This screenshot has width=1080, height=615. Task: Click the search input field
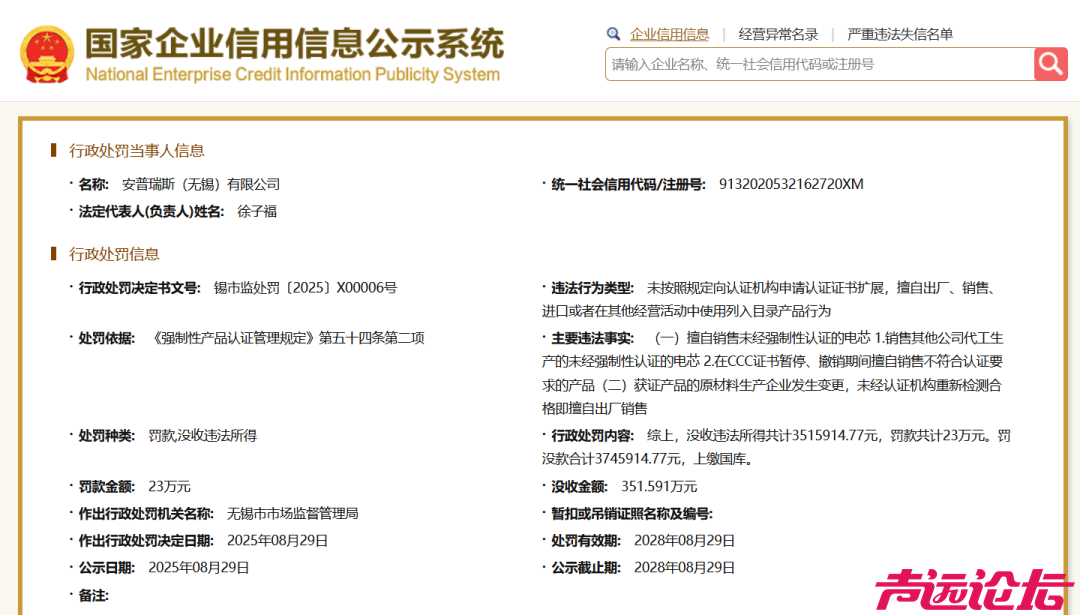[810, 64]
